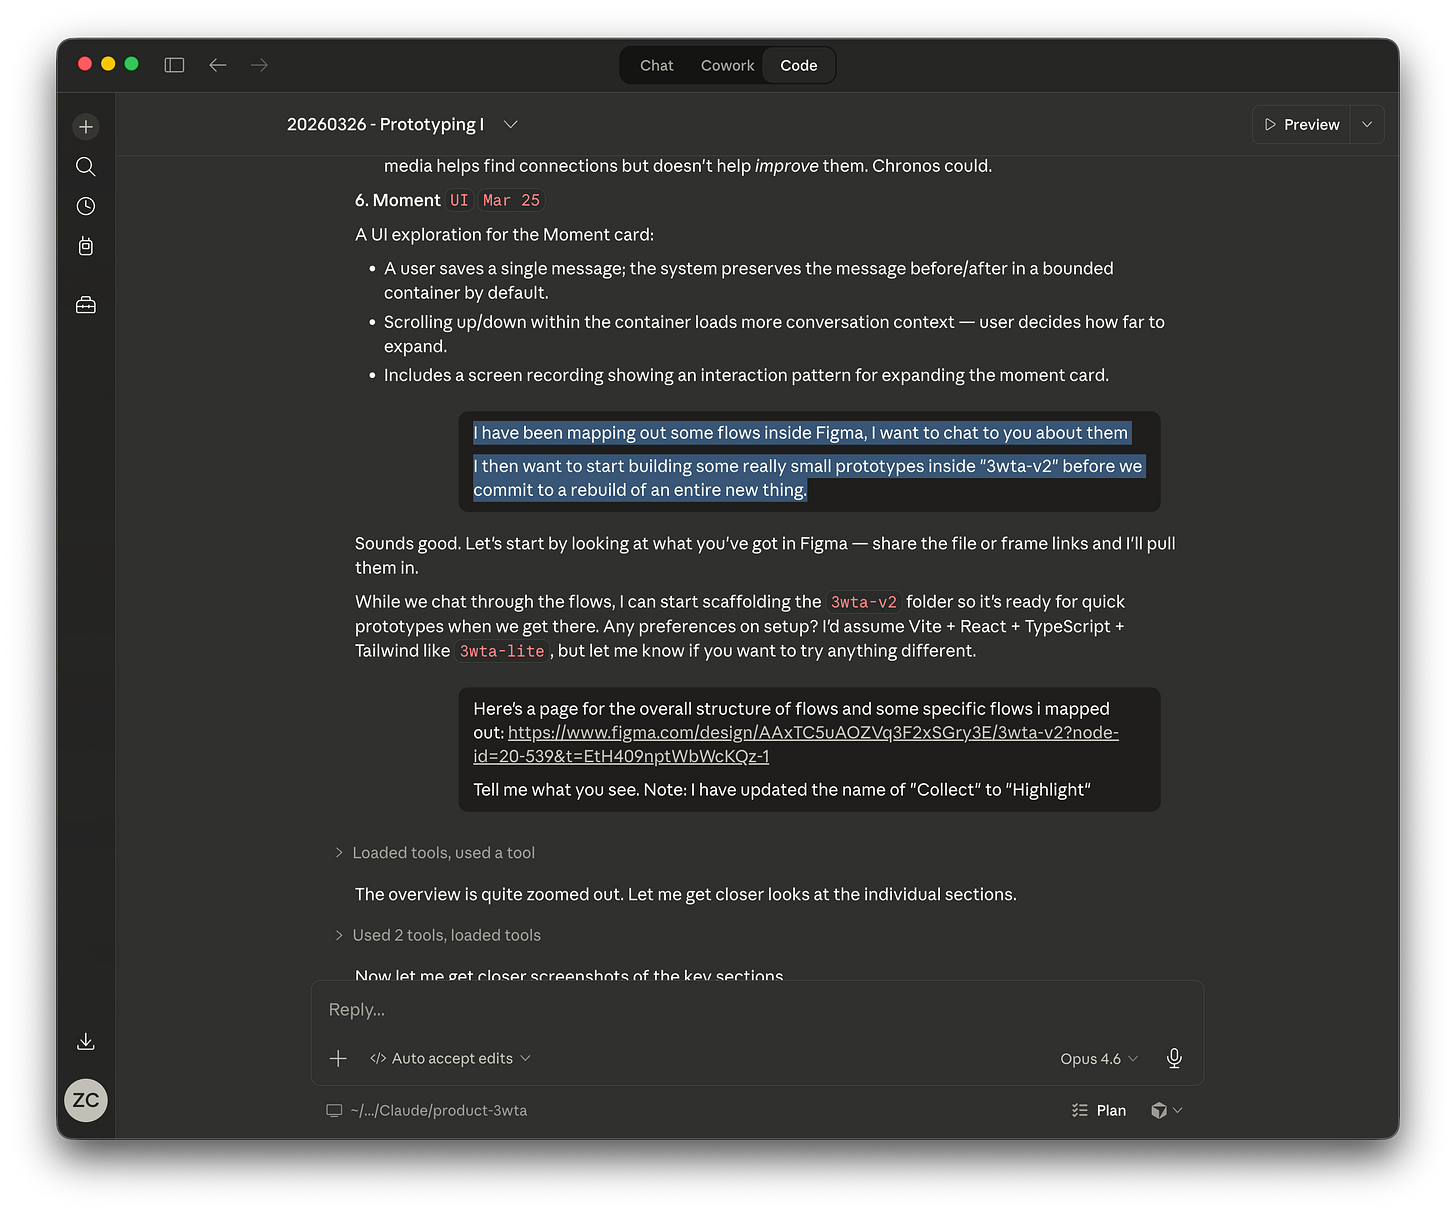The width and height of the screenshot is (1456, 1214).
Task: Go forward with the right arrow
Action: 259,65
